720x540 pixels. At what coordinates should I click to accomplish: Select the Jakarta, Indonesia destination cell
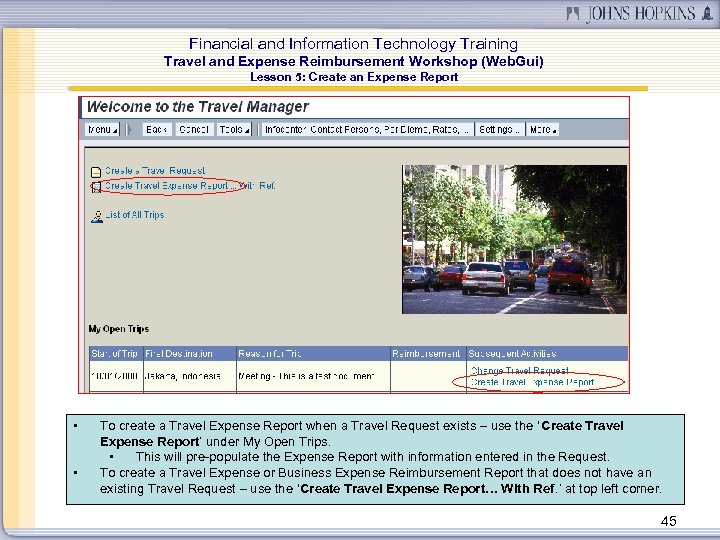click(x=190, y=376)
